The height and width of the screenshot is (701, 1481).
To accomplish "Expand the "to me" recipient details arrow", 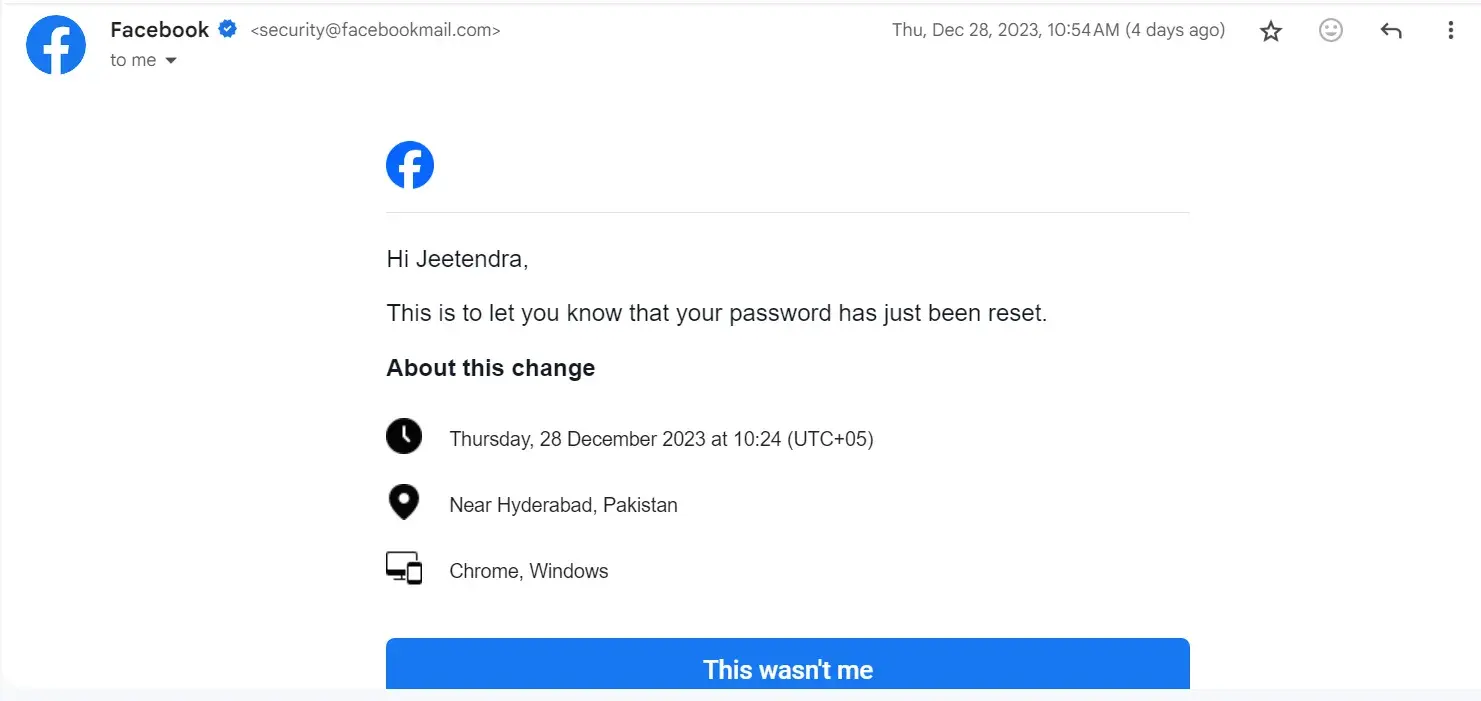I will 171,61.
